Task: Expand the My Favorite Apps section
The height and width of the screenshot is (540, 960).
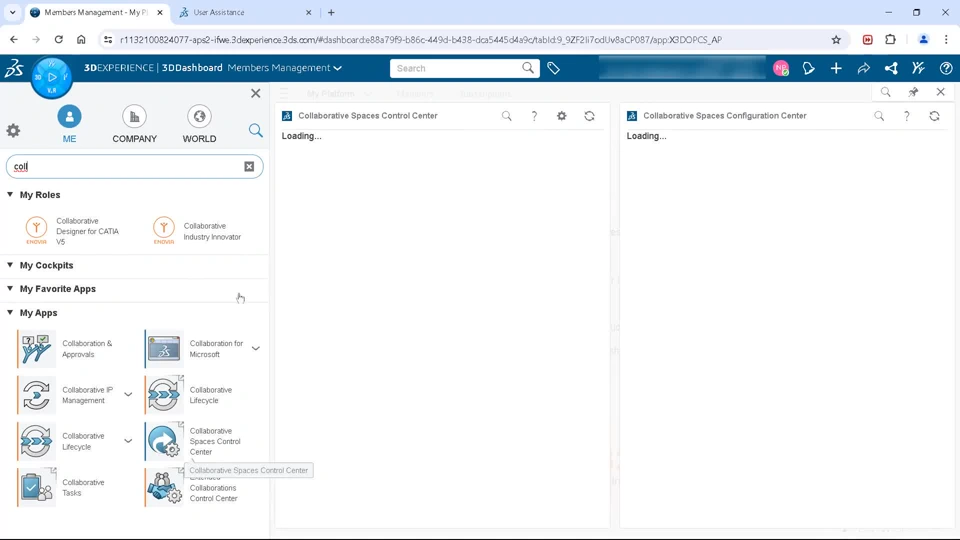Action: pyautogui.click(x=10, y=288)
